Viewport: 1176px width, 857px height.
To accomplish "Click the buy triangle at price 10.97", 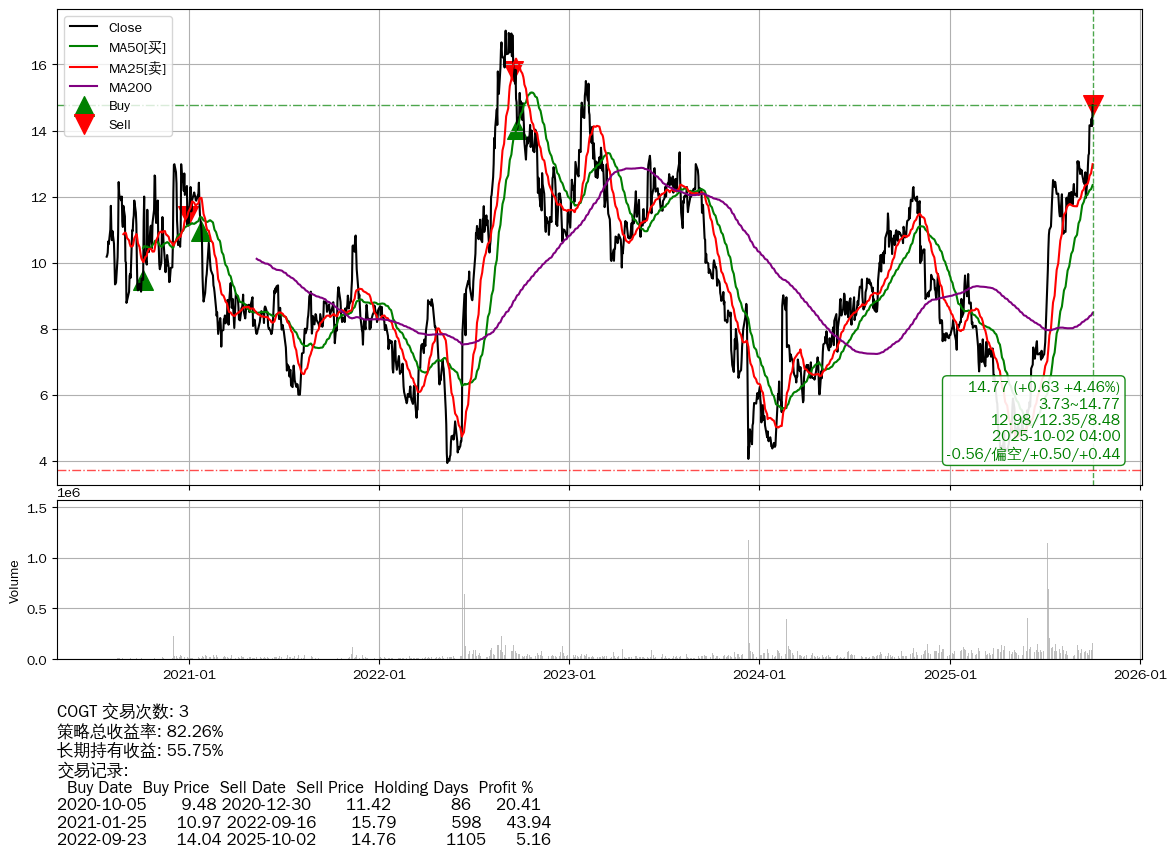I will coord(201,231).
